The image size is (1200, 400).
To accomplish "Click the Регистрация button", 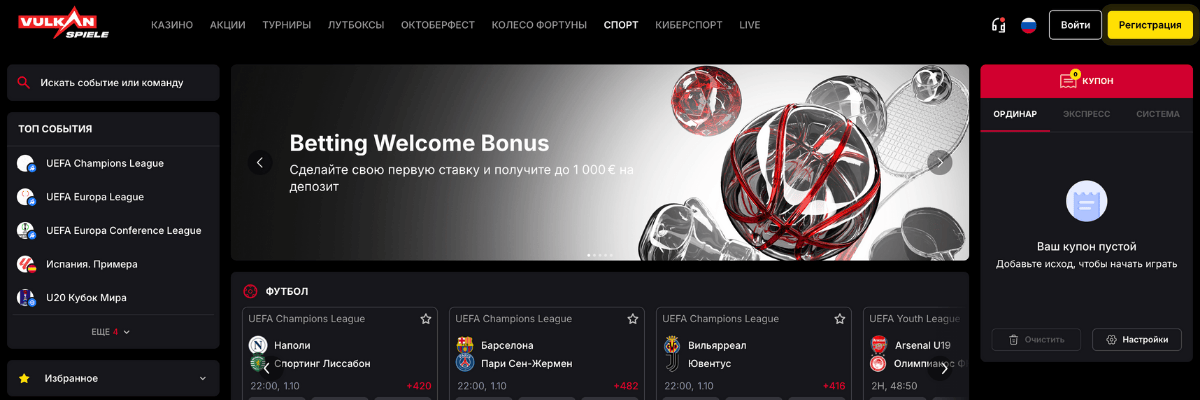I will click(x=1150, y=25).
